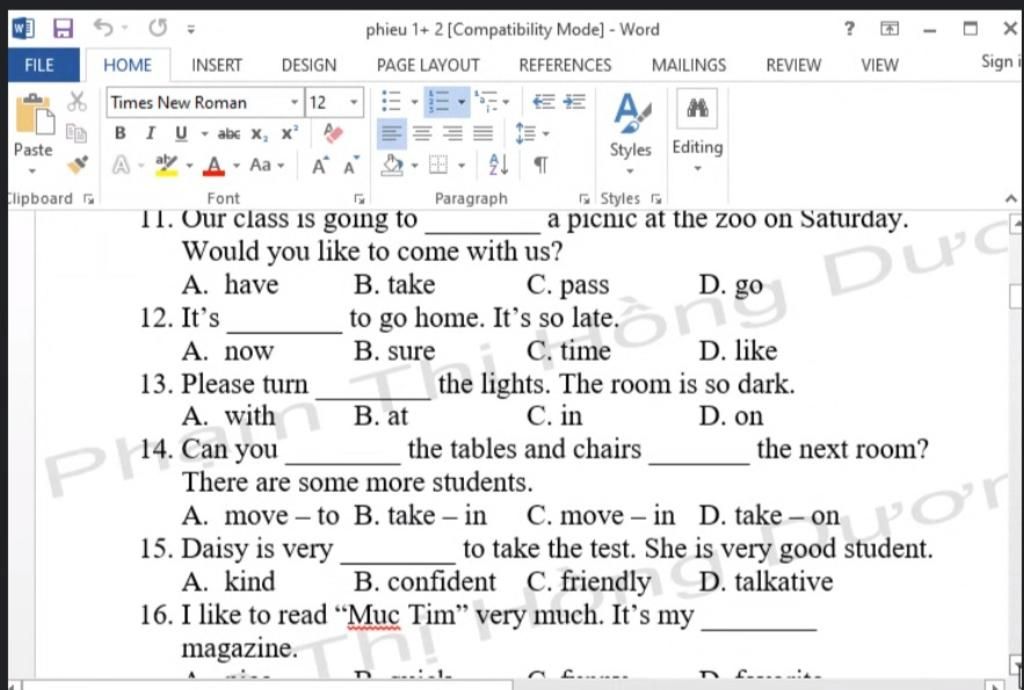Copy the selection
The image size is (1024, 690).
76,133
